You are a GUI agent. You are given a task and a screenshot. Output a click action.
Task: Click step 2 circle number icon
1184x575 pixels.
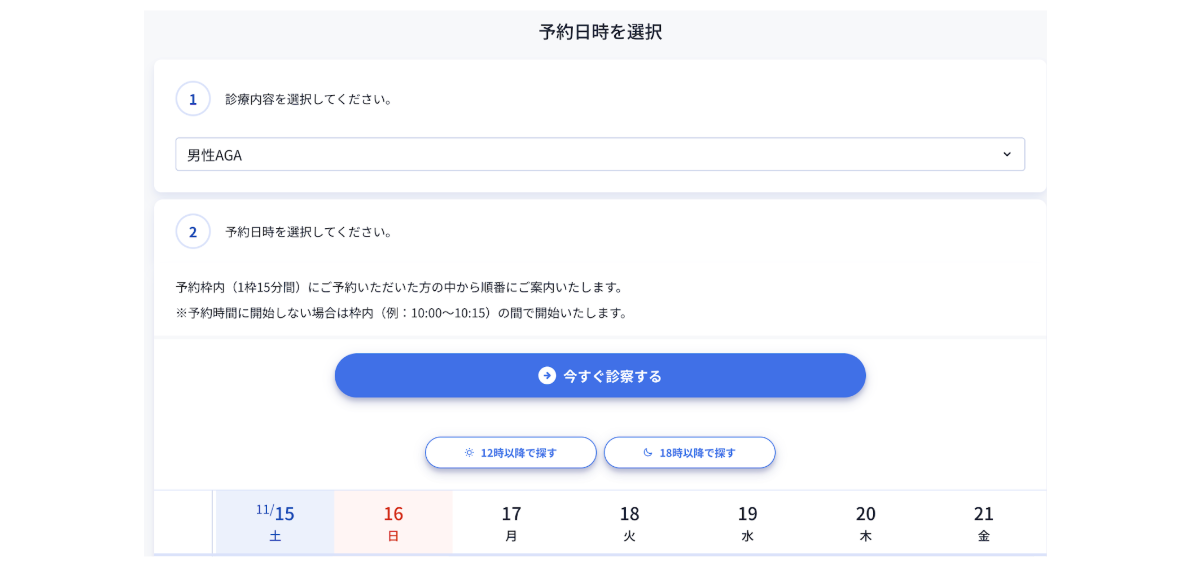193,231
